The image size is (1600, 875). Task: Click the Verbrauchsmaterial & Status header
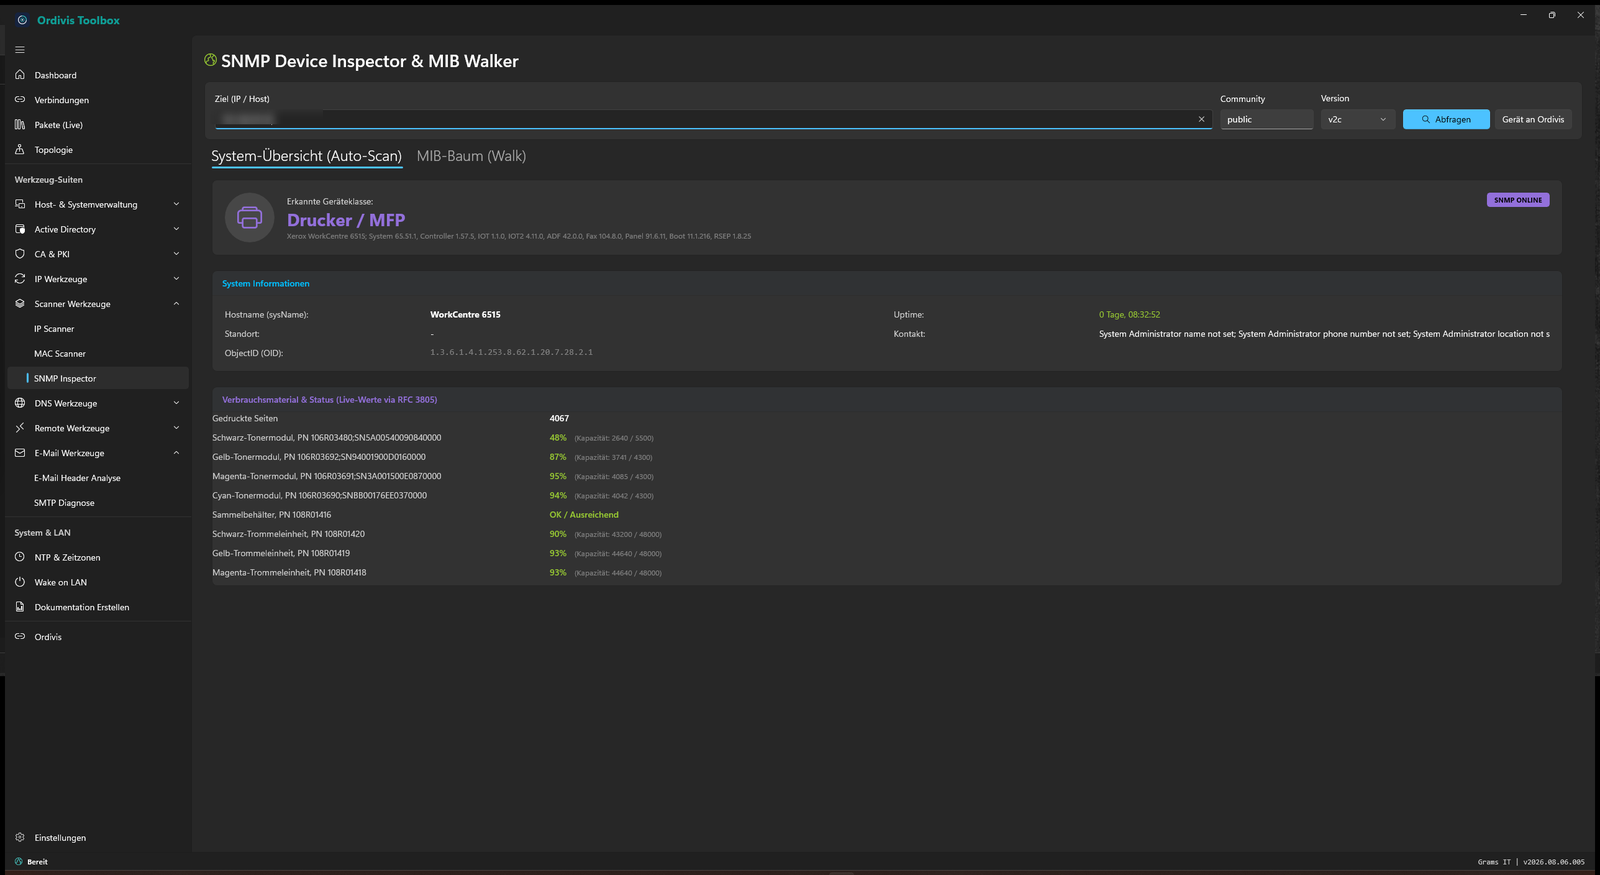tap(329, 400)
